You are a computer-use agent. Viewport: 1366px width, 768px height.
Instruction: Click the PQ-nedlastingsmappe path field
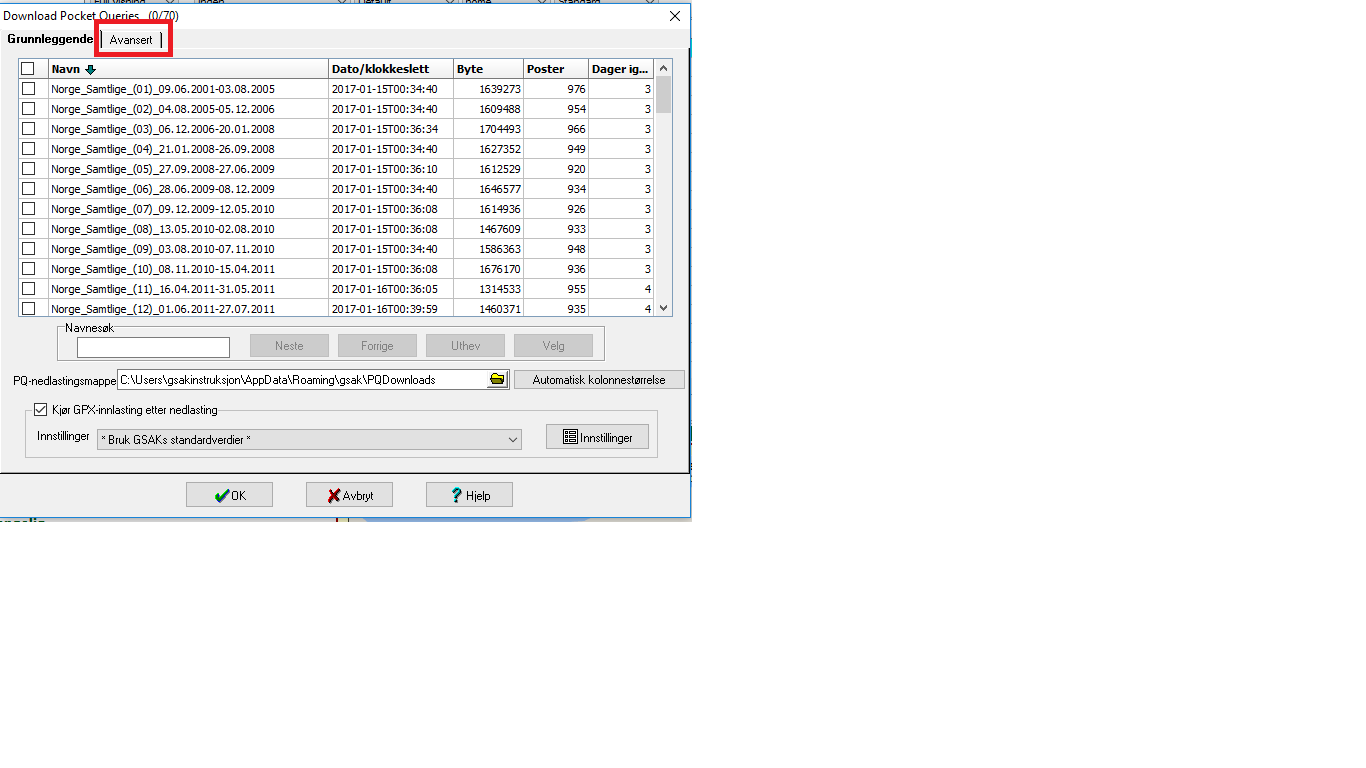coord(301,380)
